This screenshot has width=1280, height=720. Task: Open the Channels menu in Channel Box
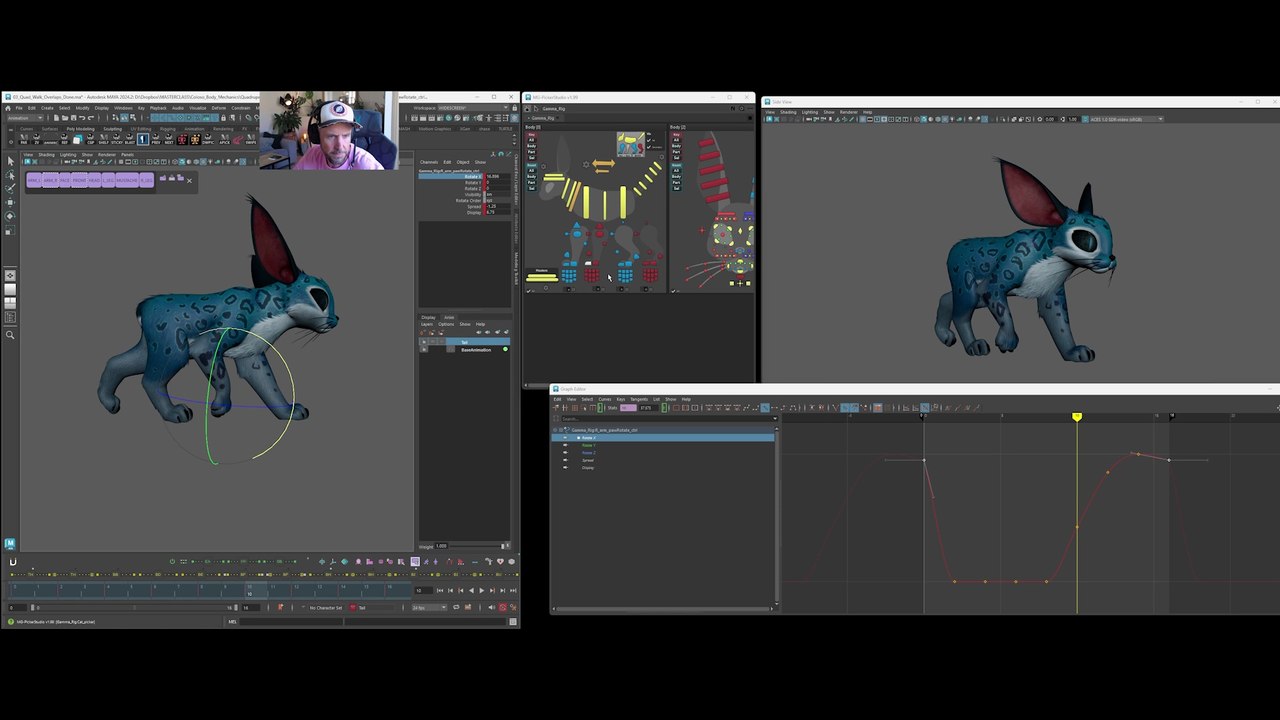[x=429, y=162]
